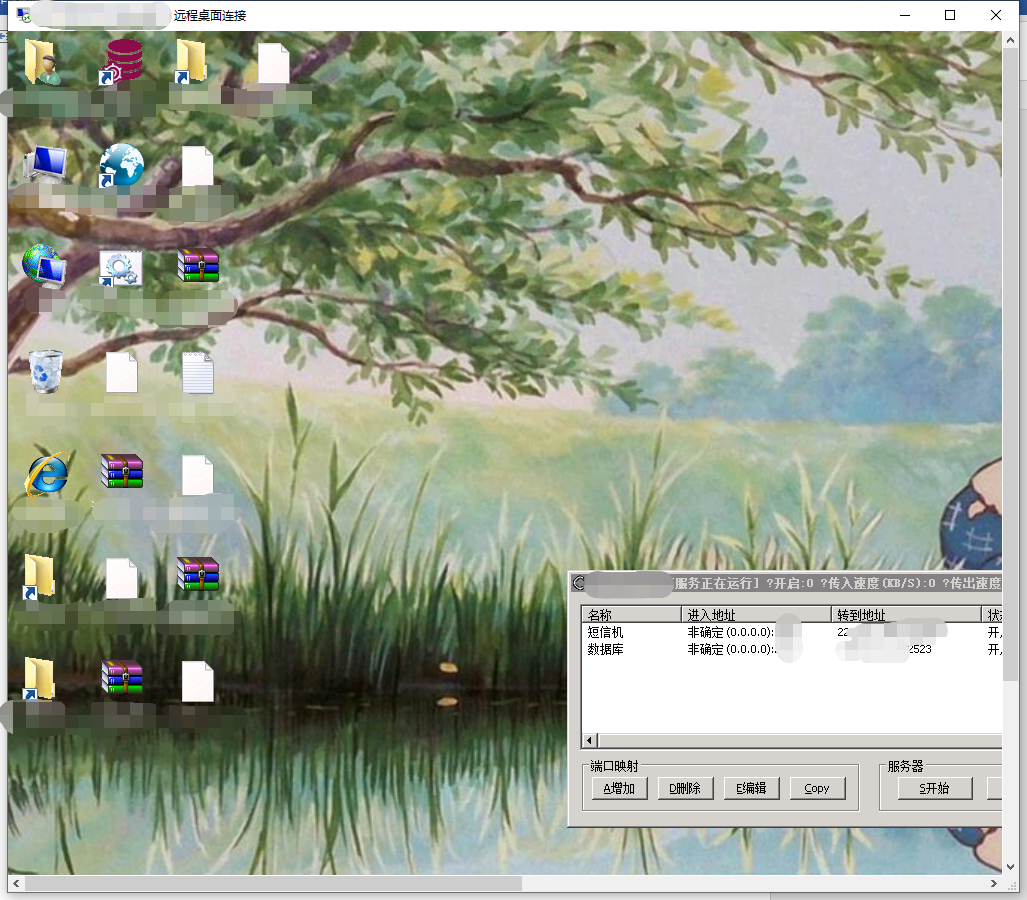This screenshot has width=1027, height=900.
Task: Select the lined notepad text file icon
Action: (x=198, y=373)
